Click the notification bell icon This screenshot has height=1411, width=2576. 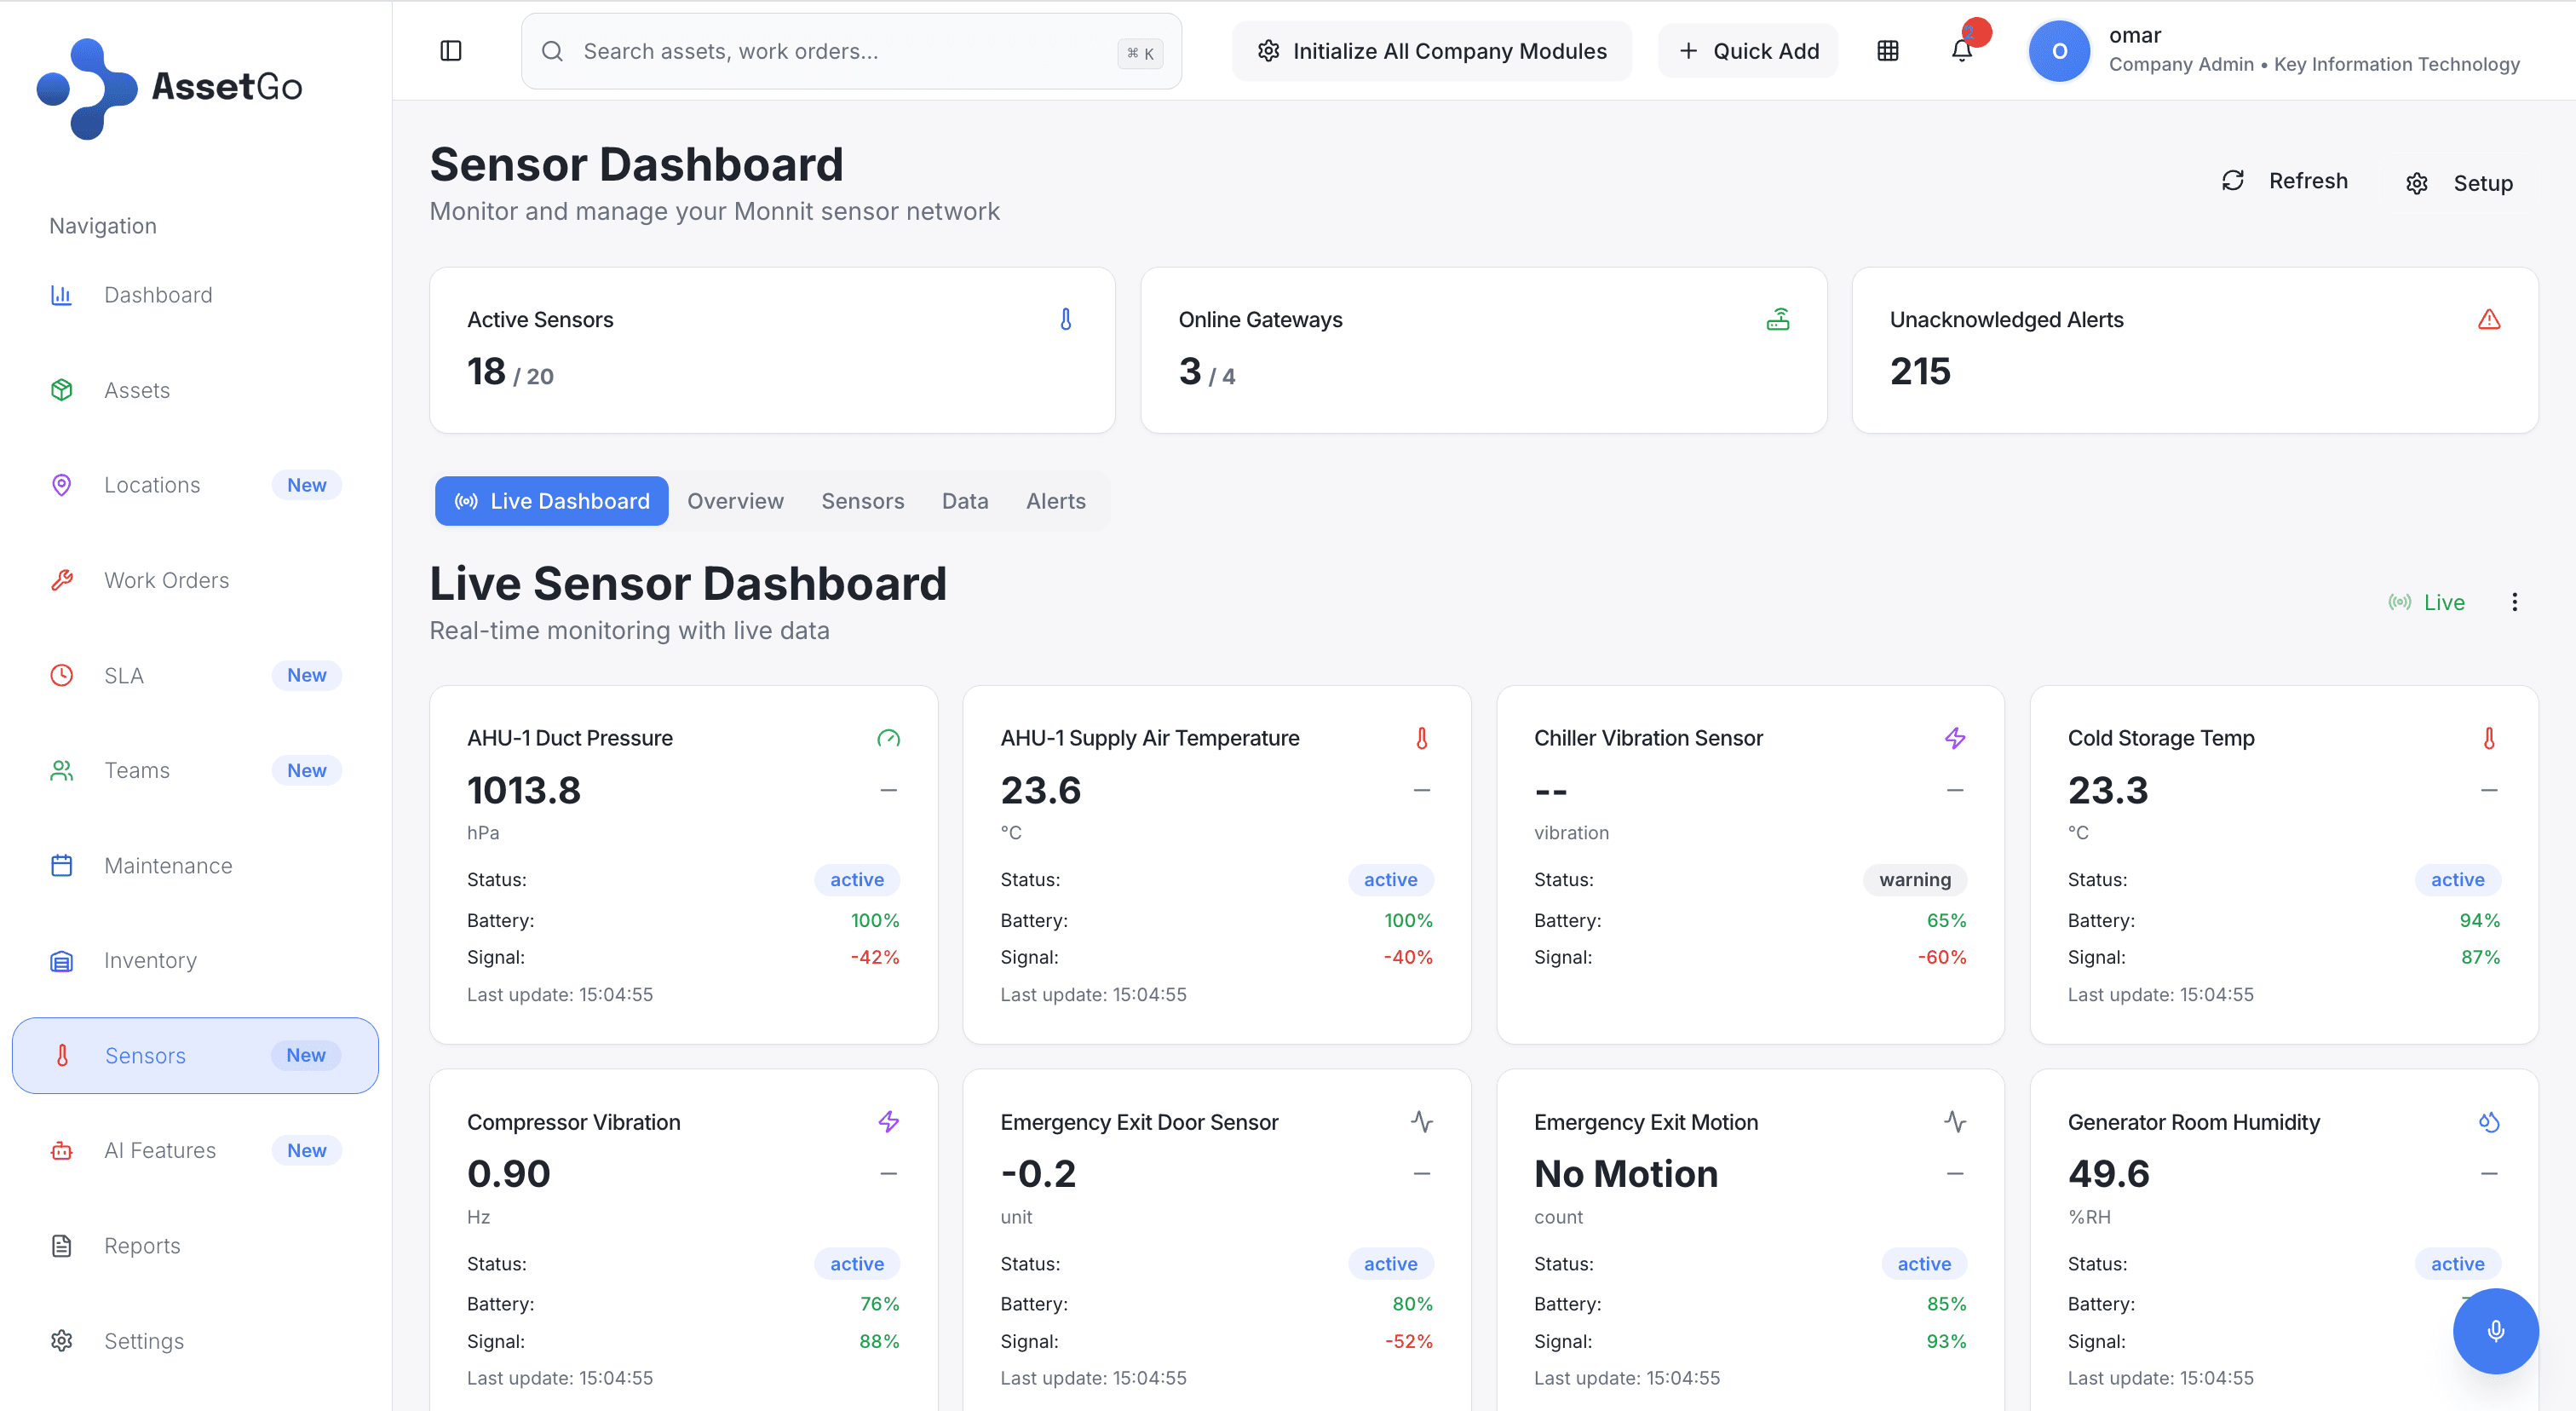pyautogui.click(x=1961, y=50)
